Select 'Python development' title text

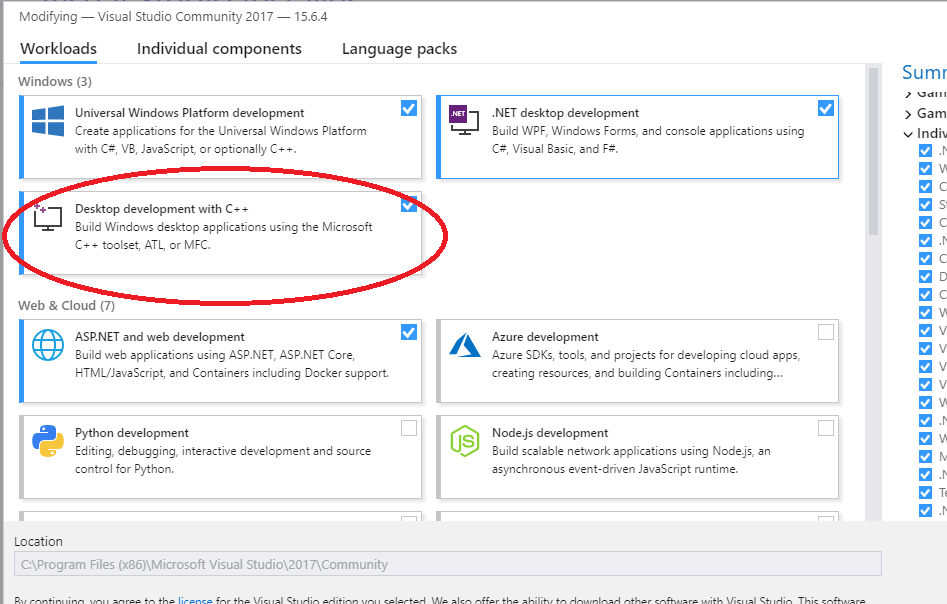(132, 433)
